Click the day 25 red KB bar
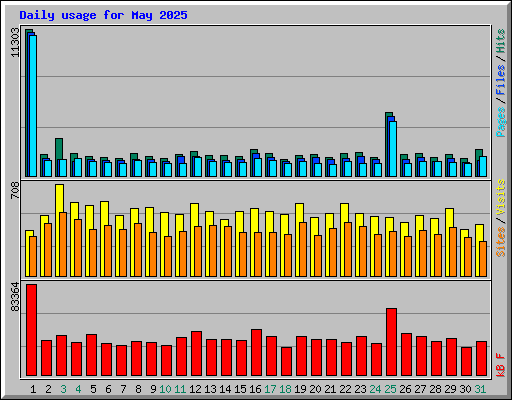Screen dimensions: 512x400 [x=392, y=342]
